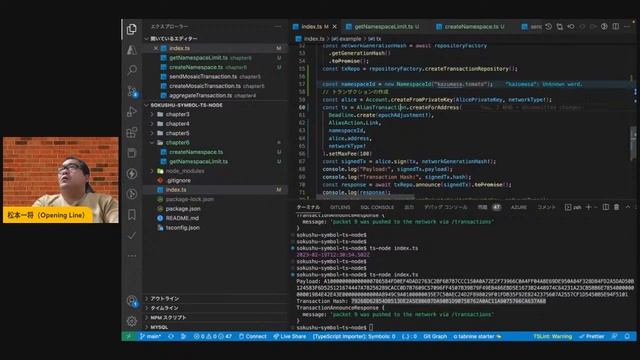Select the SQL CONSOLE panel tab
Screen dimensions: 640x360
(377, 207)
